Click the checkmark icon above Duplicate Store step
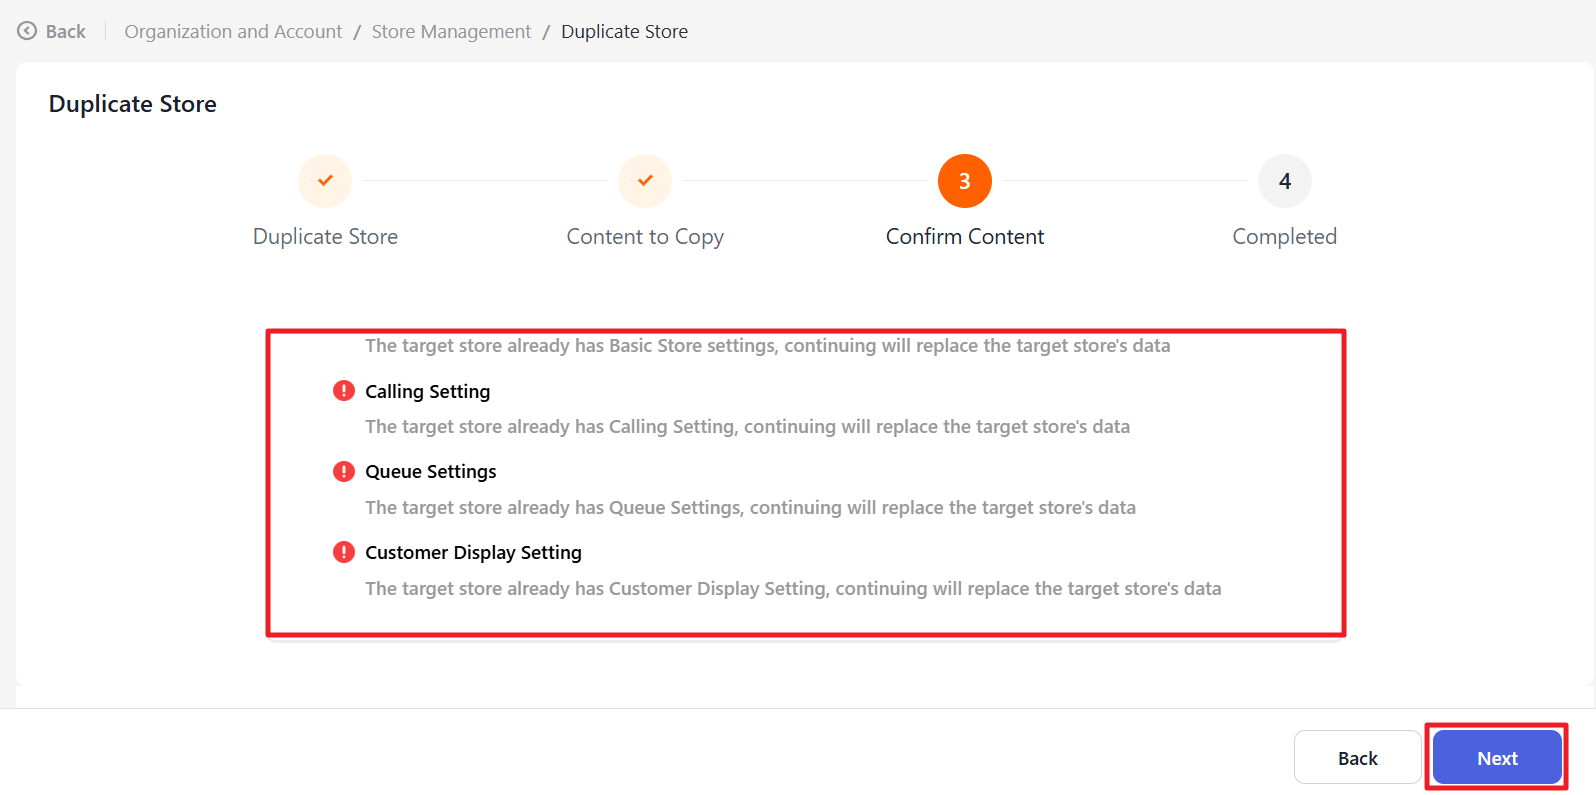 click(325, 181)
